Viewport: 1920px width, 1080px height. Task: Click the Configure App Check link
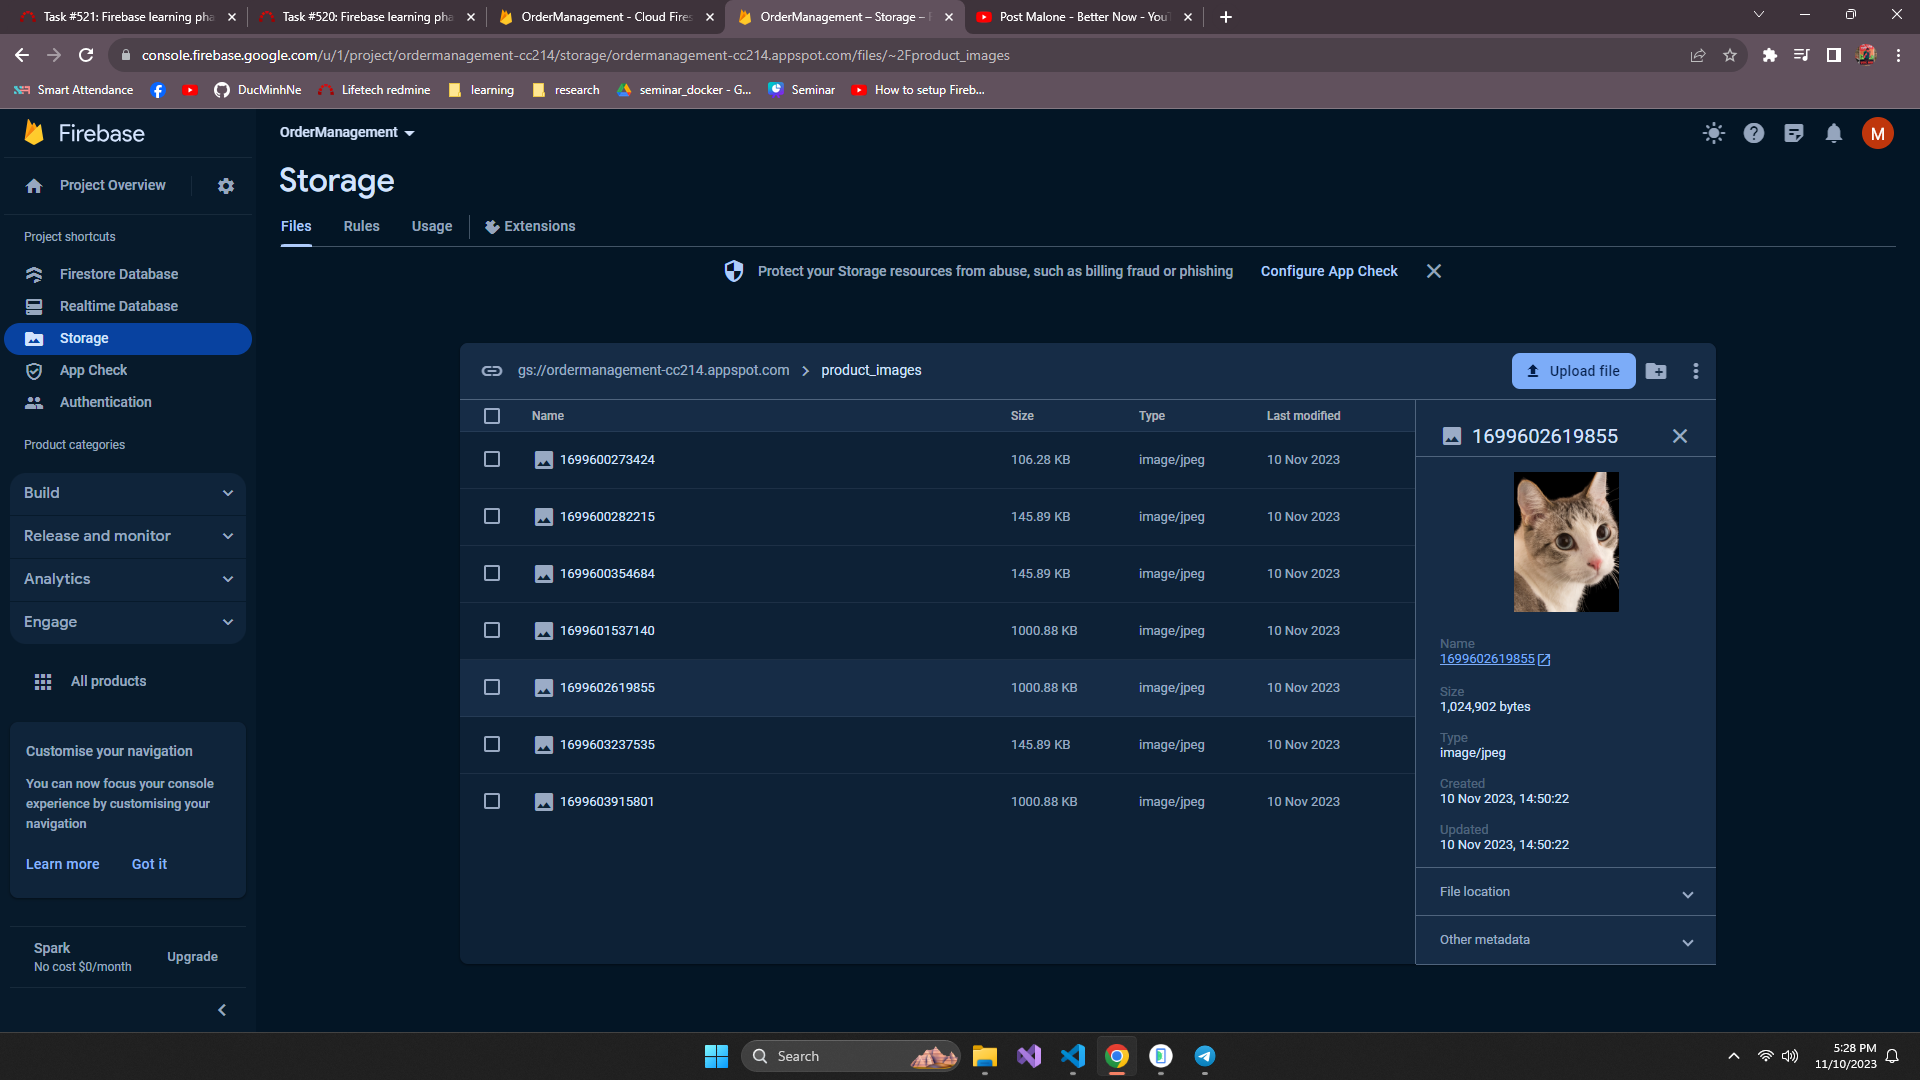coord(1328,271)
